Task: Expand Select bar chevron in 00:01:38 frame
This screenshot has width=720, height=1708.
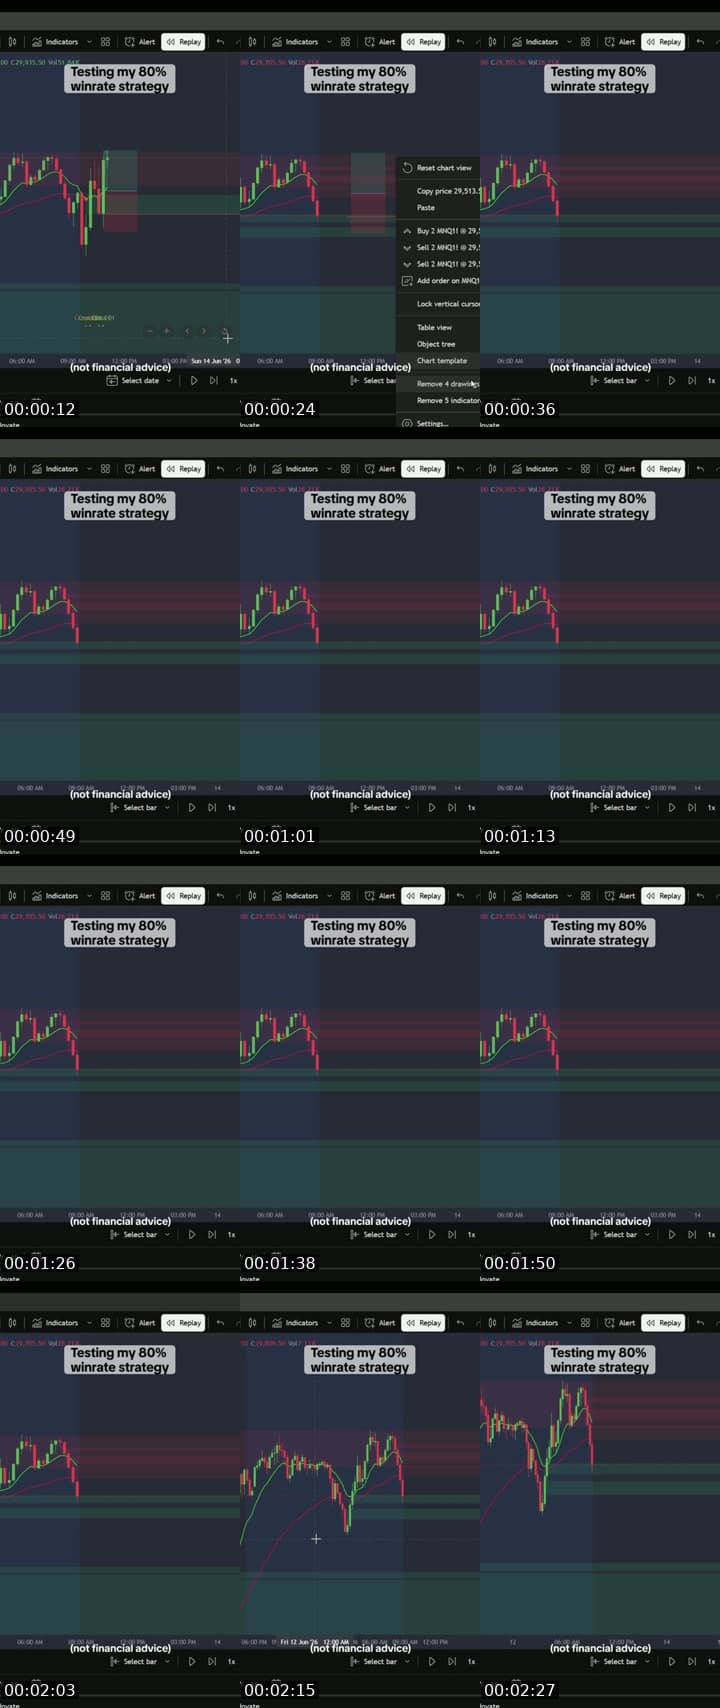Action: coord(406,1235)
